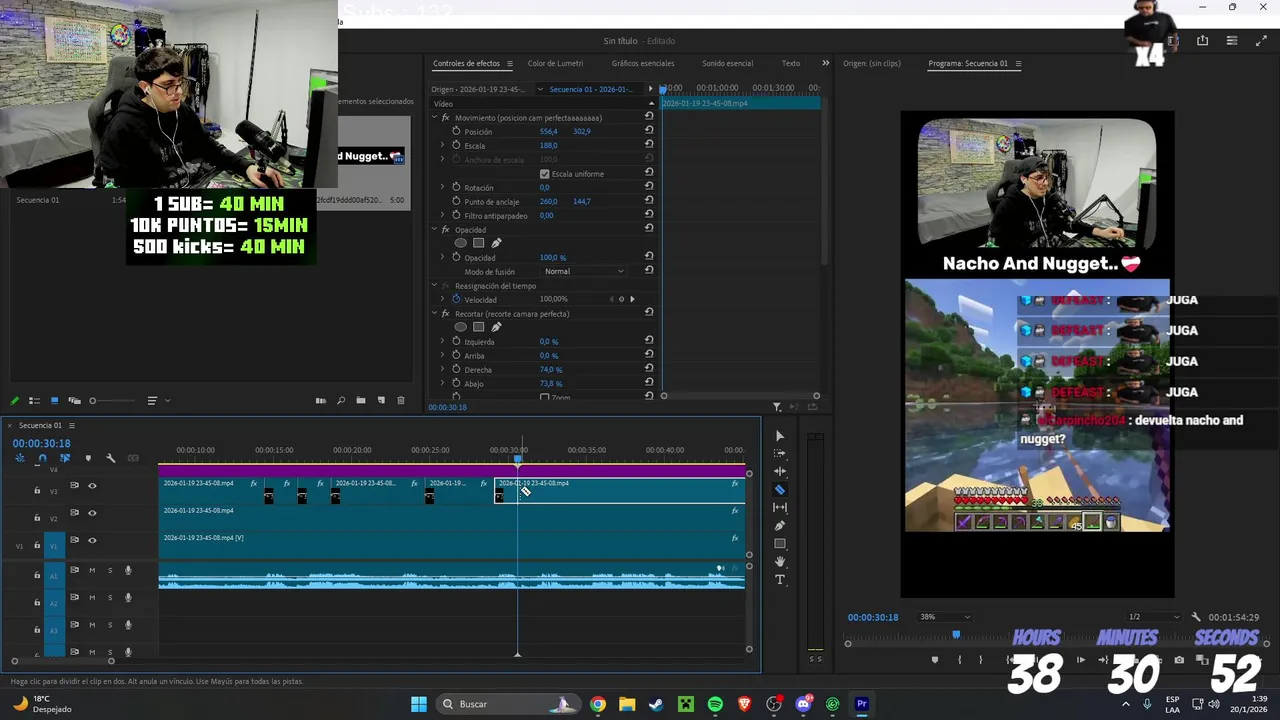
Task: Switch to the Sonido esencial tab
Action: pos(727,63)
